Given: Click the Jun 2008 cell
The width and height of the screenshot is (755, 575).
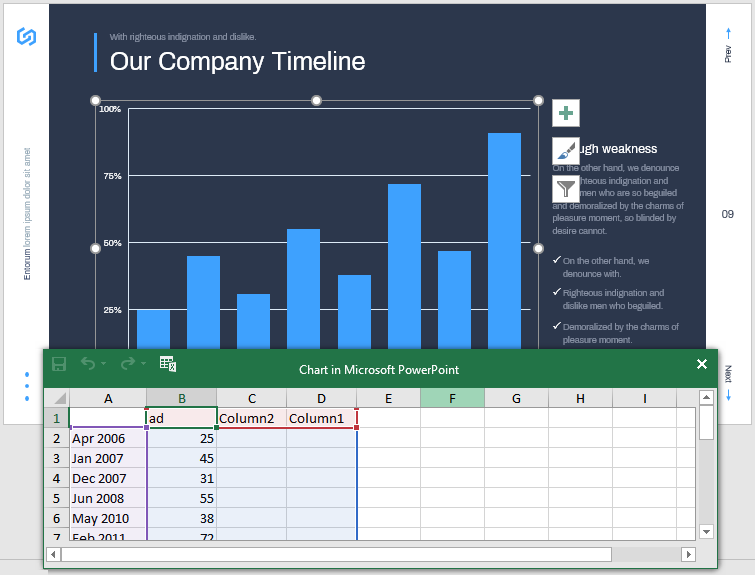Looking at the screenshot, I should [108, 498].
